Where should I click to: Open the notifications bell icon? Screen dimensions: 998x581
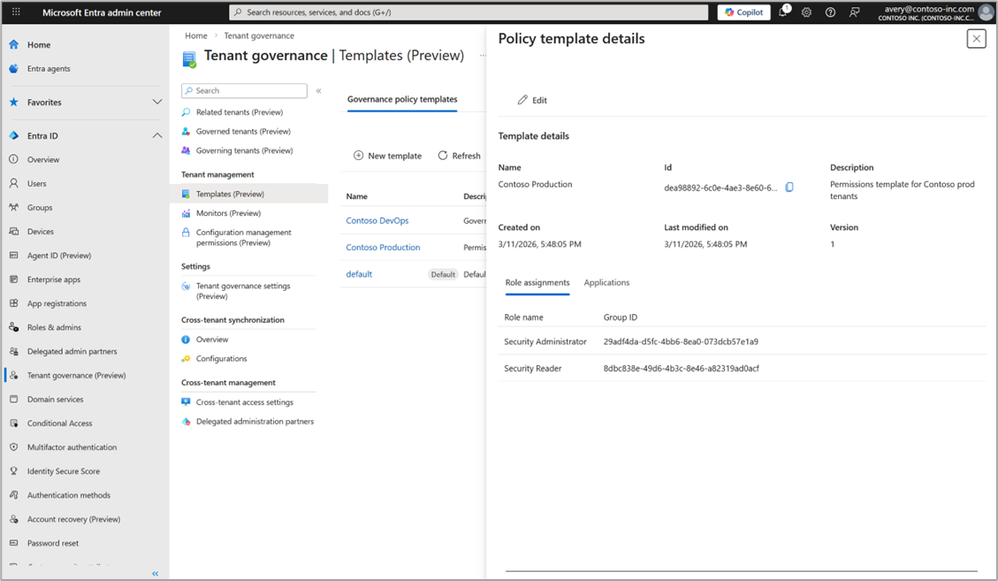(784, 12)
